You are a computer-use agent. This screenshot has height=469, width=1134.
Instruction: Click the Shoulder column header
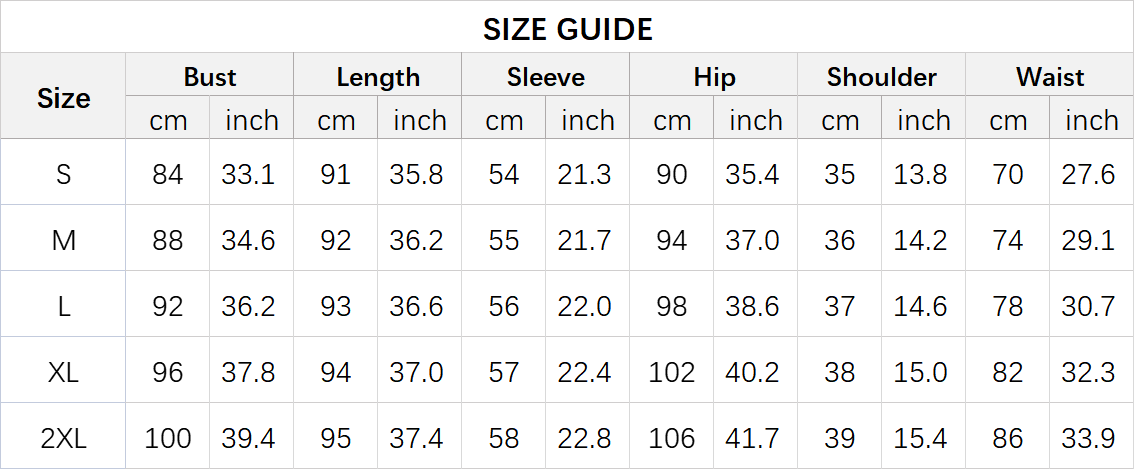(x=882, y=77)
